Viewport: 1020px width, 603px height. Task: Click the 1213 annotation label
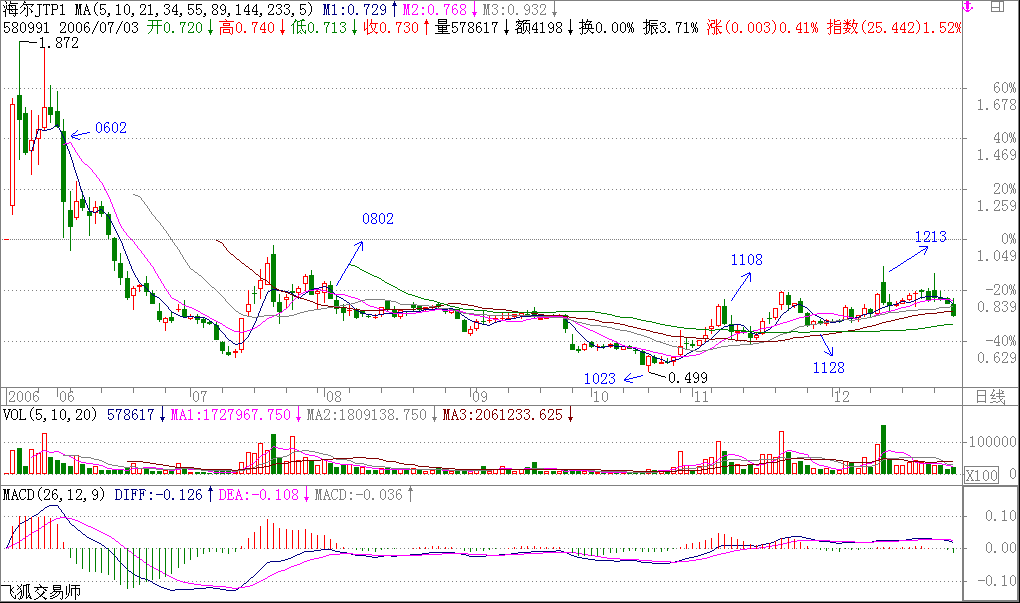930,237
